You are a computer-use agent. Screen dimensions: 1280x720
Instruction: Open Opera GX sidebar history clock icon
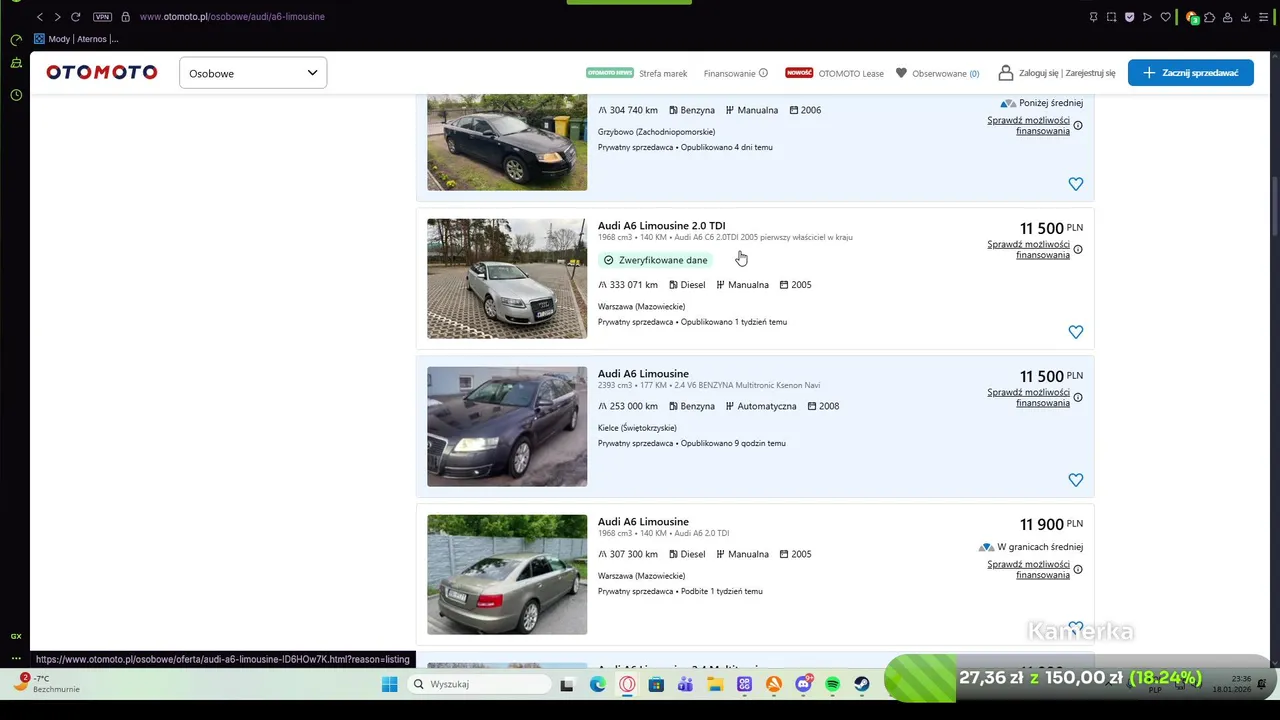[16, 95]
